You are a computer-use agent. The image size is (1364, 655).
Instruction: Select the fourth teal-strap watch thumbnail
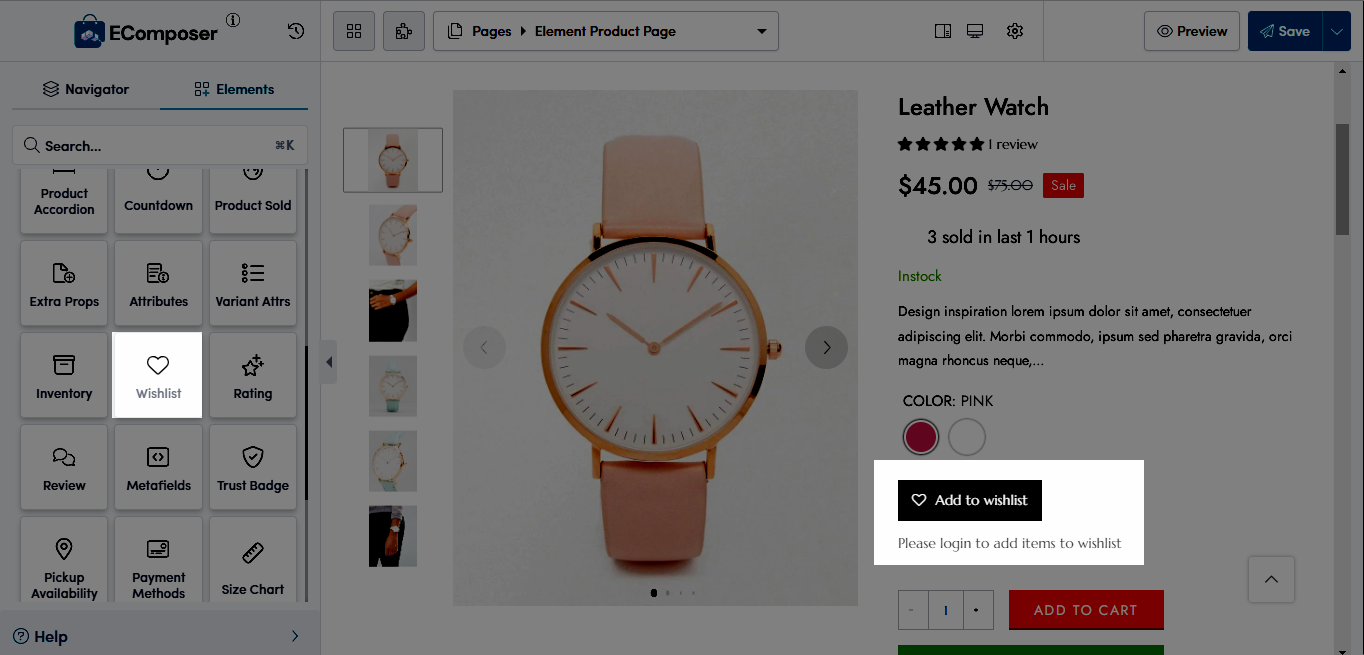393,386
